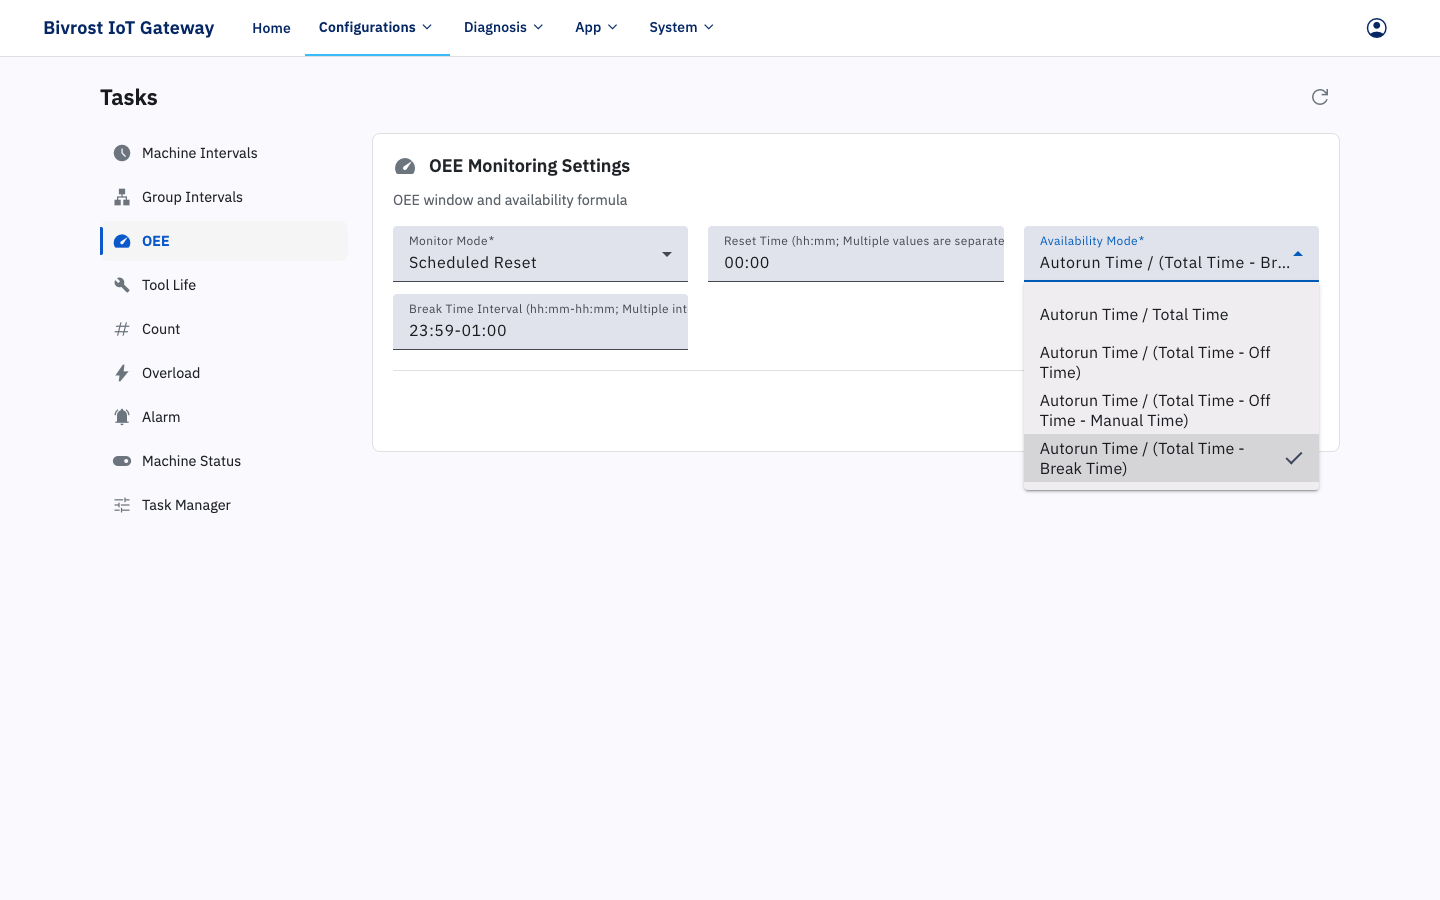
Task: Open Machine Intervals task page
Action: click(224, 153)
